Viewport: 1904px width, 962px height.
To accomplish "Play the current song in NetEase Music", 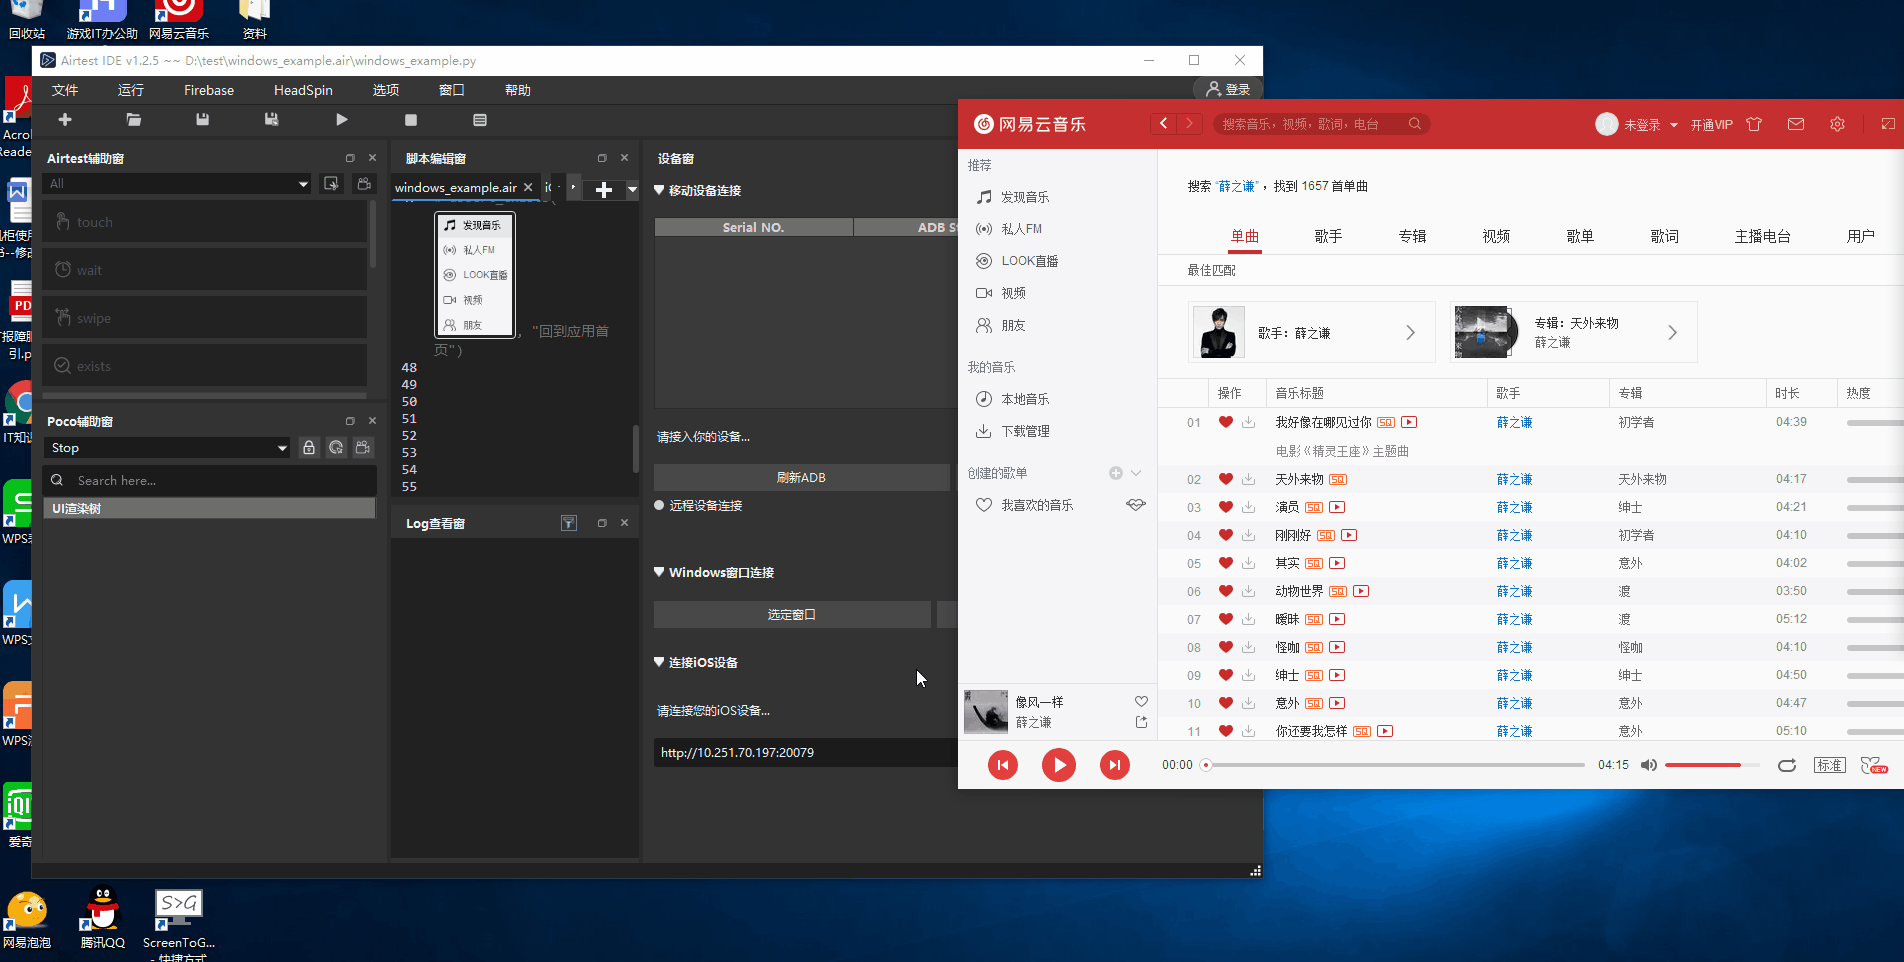I will pyautogui.click(x=1059, y=765).
